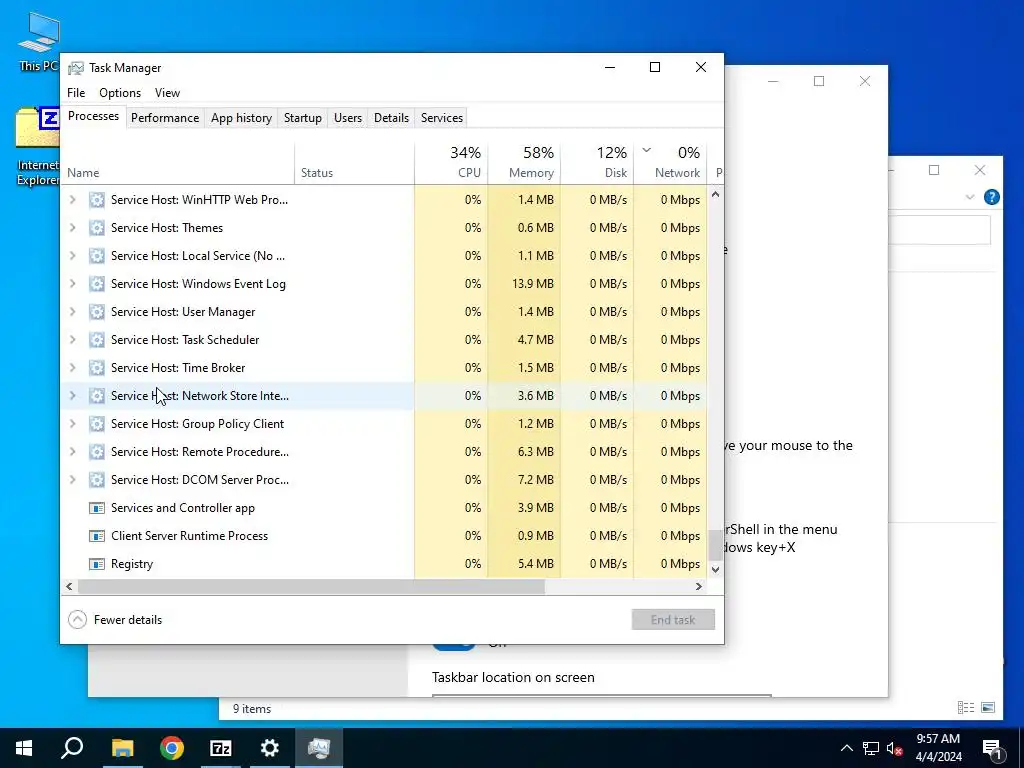Viewport: 1024px width, 768px height.
Task: Sort processes by Network column
Action: pyautogui.click(x=671, y=163)
